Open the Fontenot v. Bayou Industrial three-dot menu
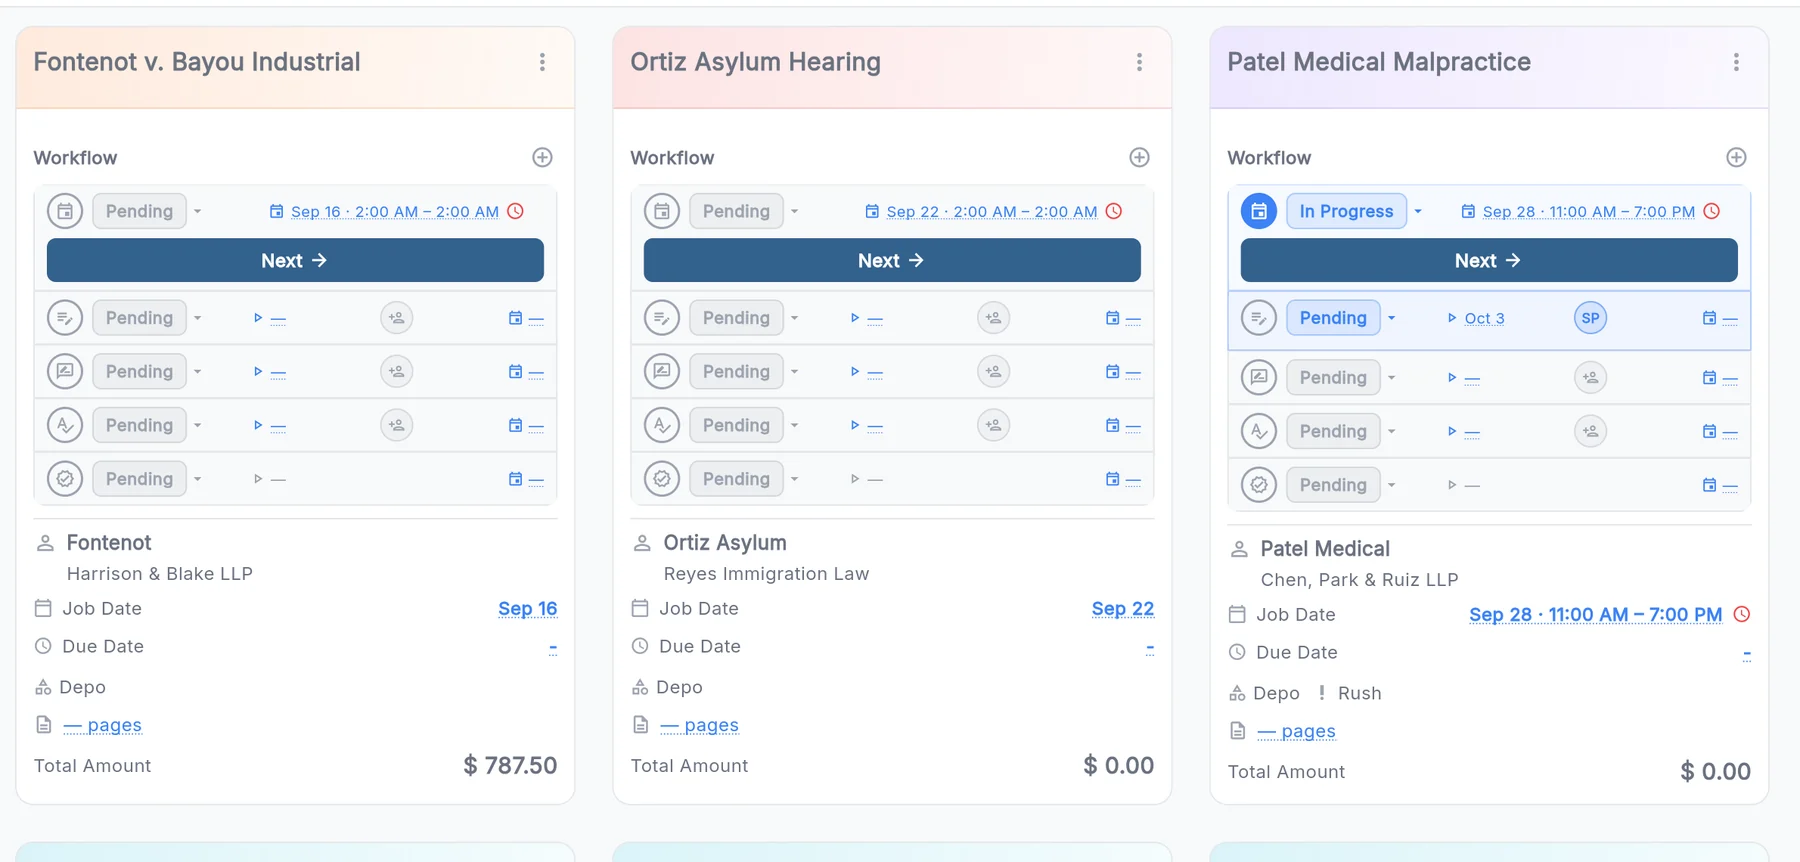The height and width of the screenshot is (862, 1800). [x=542, y=62]
